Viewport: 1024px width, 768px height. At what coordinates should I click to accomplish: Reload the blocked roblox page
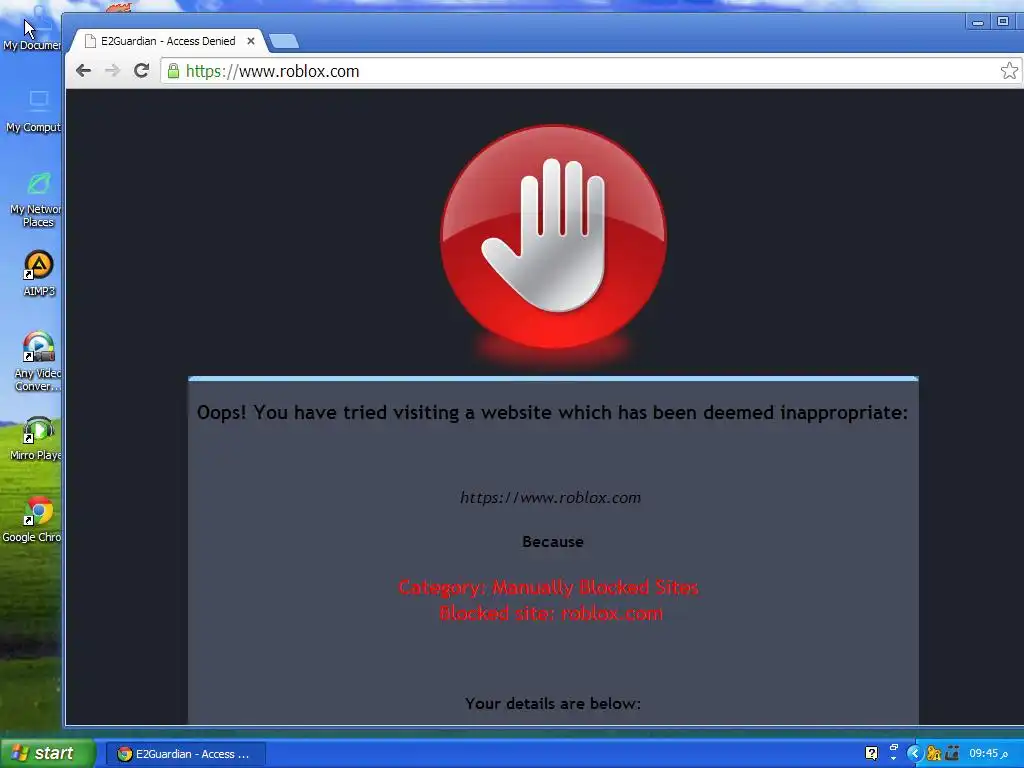[x=141, y=71]
